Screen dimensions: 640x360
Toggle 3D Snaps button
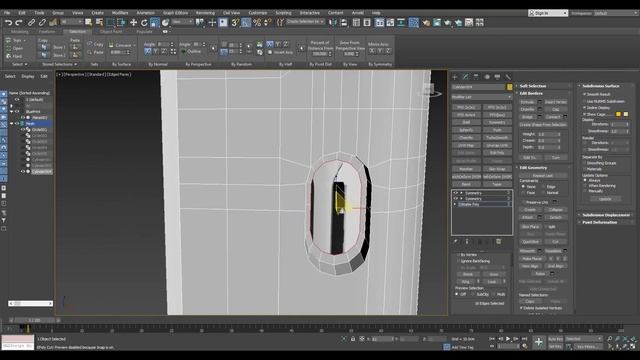(x=235, y=22)
